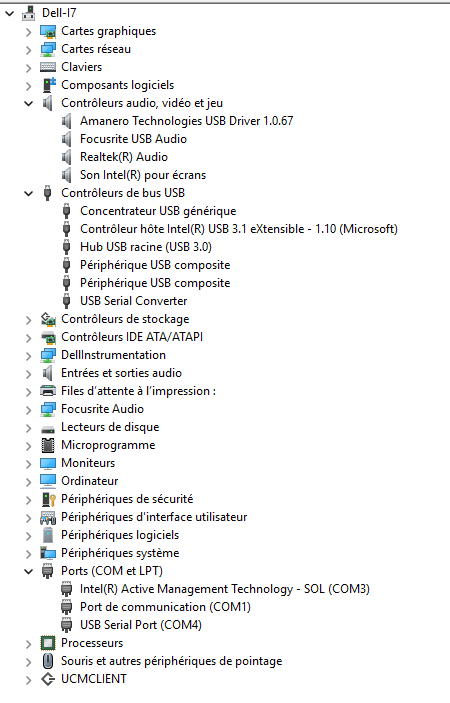
Task: Expand the Lecteurs de disque node
Action: tap(29, 428)
